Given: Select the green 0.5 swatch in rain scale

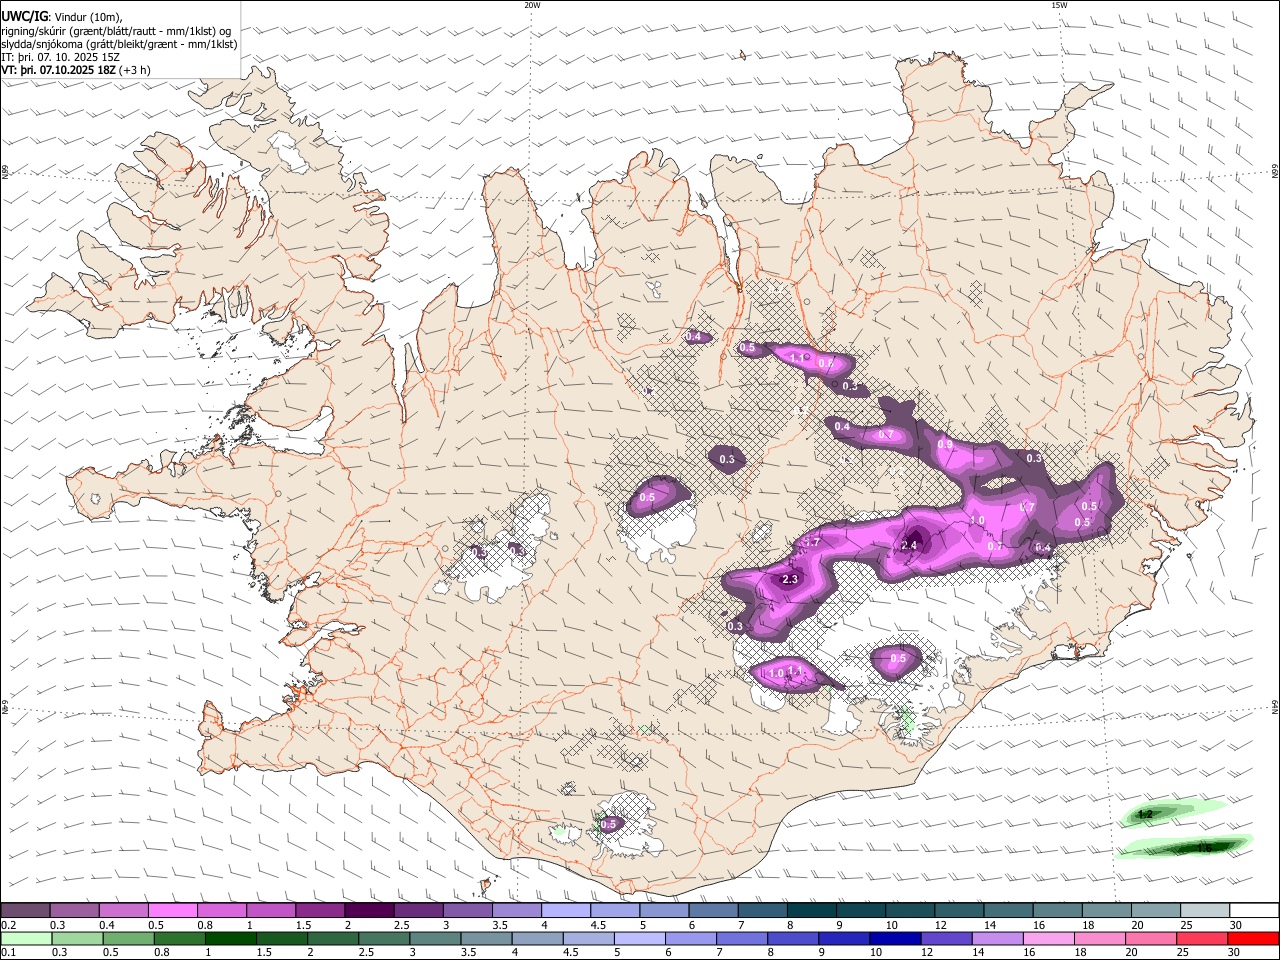Looking at the screenshot, I should (128, 938).
